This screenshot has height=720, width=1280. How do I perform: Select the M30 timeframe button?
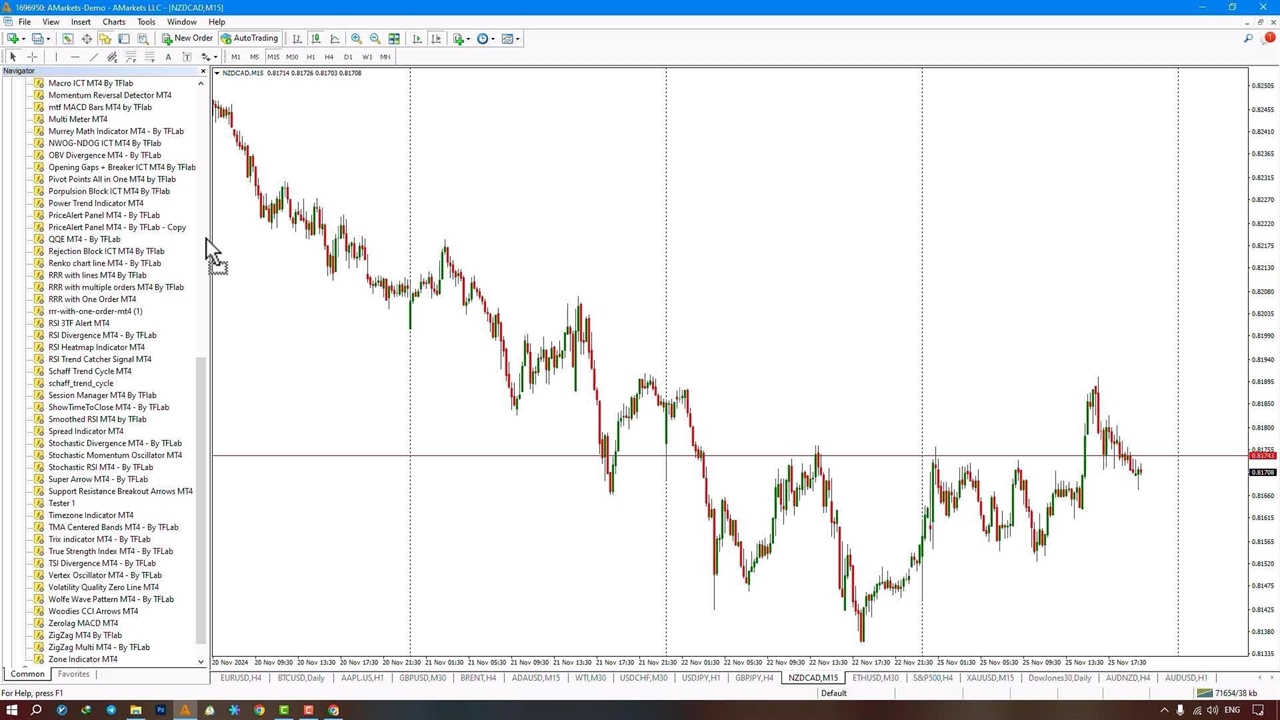pos(291,57)
